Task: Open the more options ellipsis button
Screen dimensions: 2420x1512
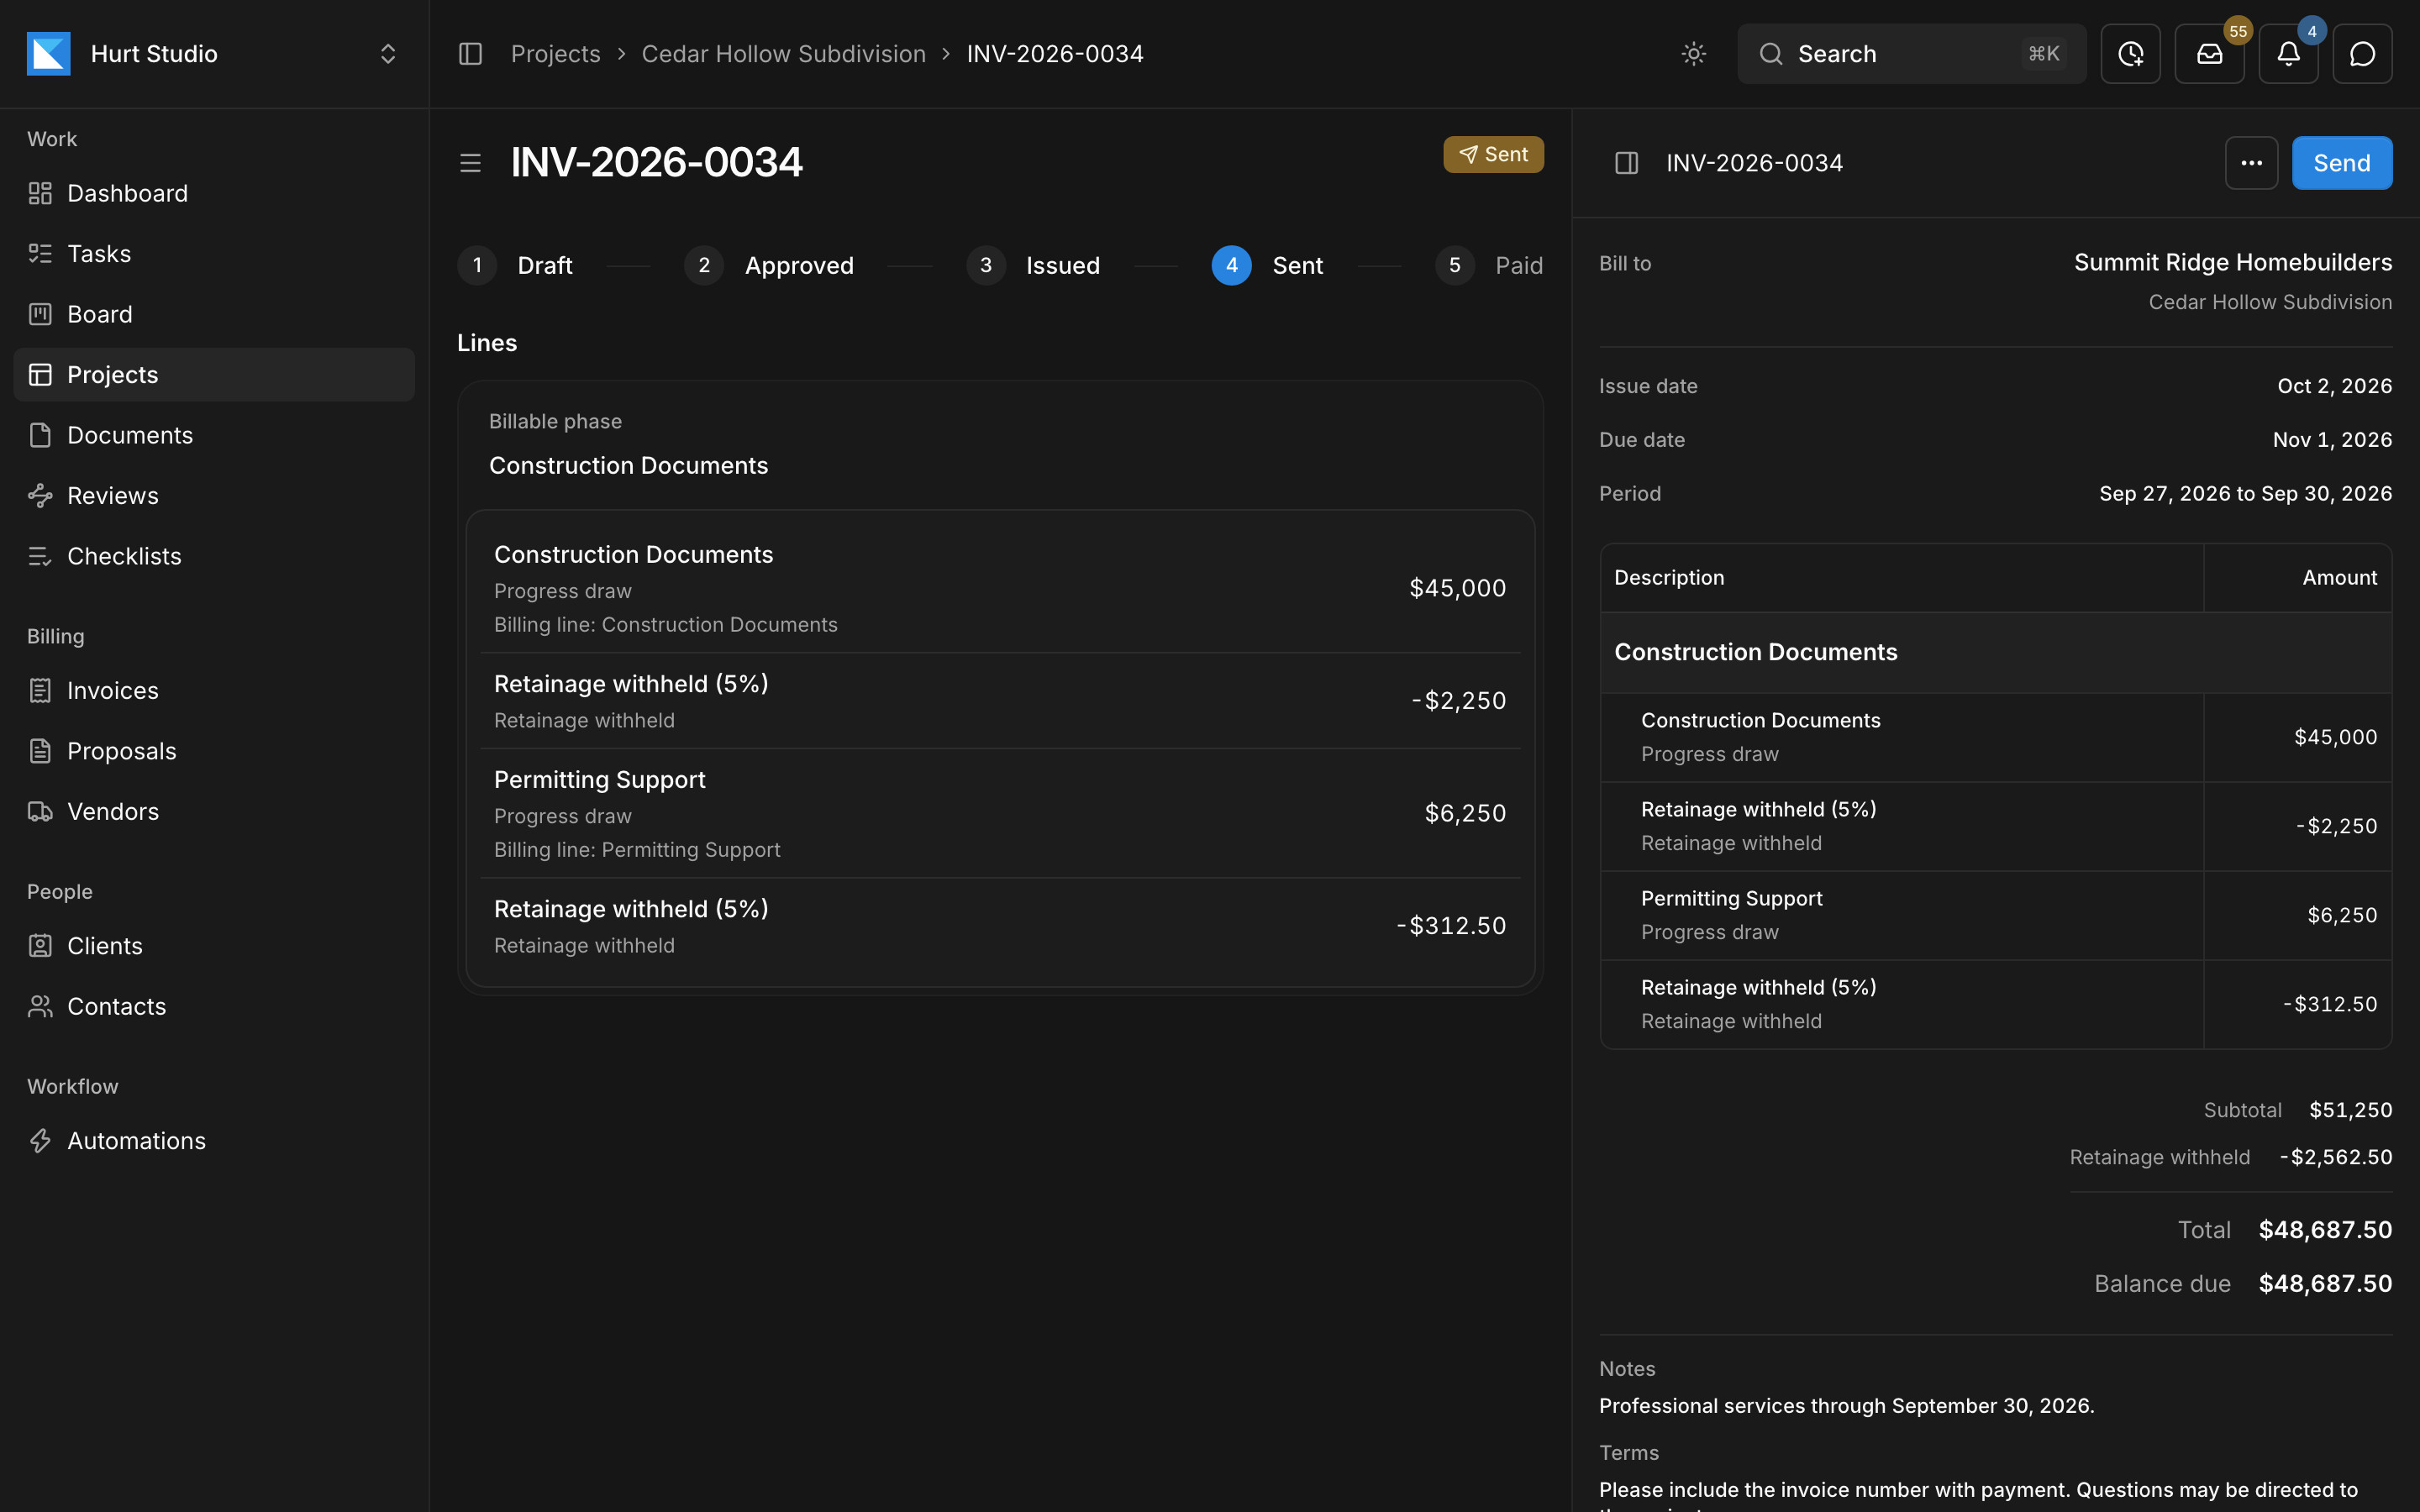Action: click(2251, 163)
